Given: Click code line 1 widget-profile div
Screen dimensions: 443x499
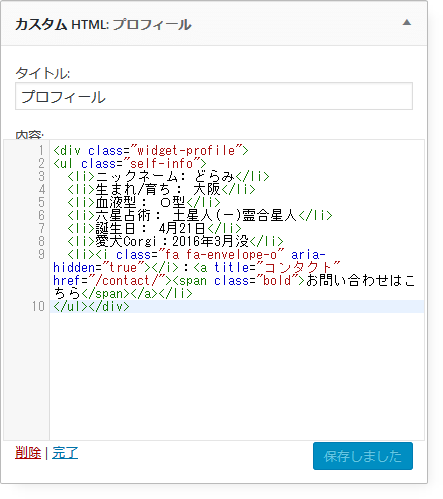Looking at the screenshot, I should tap(151, 151).
